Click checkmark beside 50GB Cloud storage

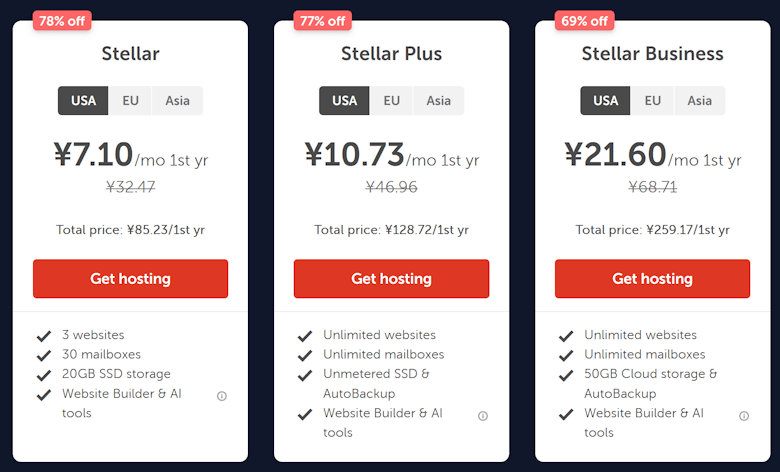(566, 375)
